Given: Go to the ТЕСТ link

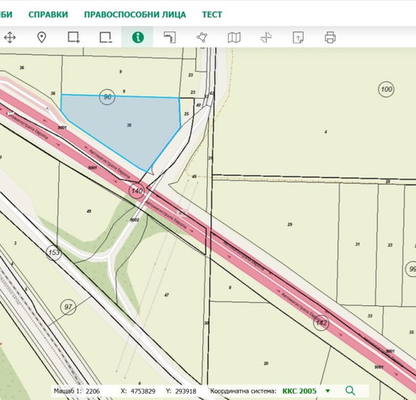Looking at the screenshot, I should (212, 15).
